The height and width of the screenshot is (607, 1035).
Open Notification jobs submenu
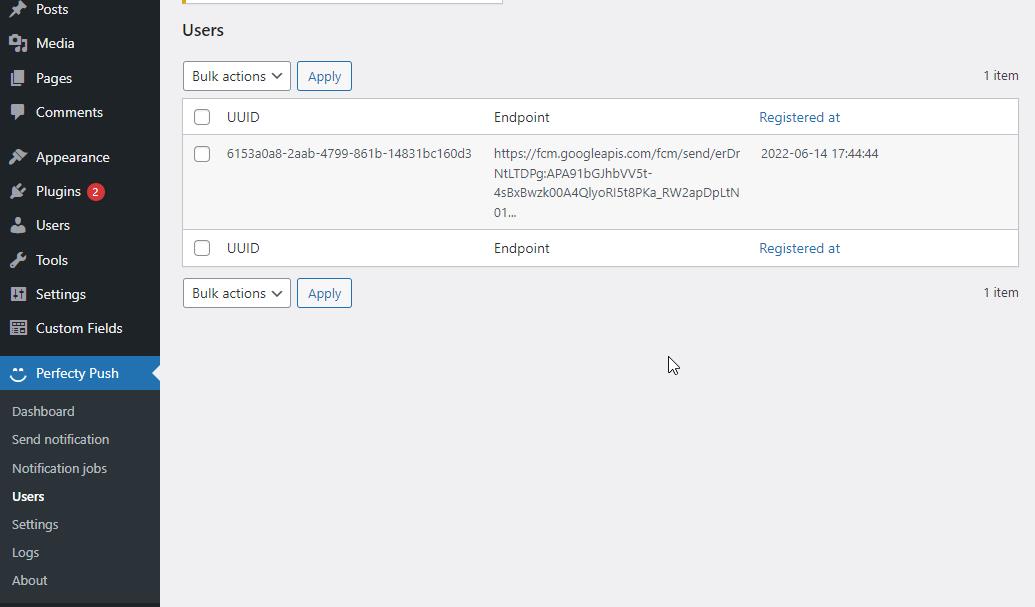click(x=59, y=468)
